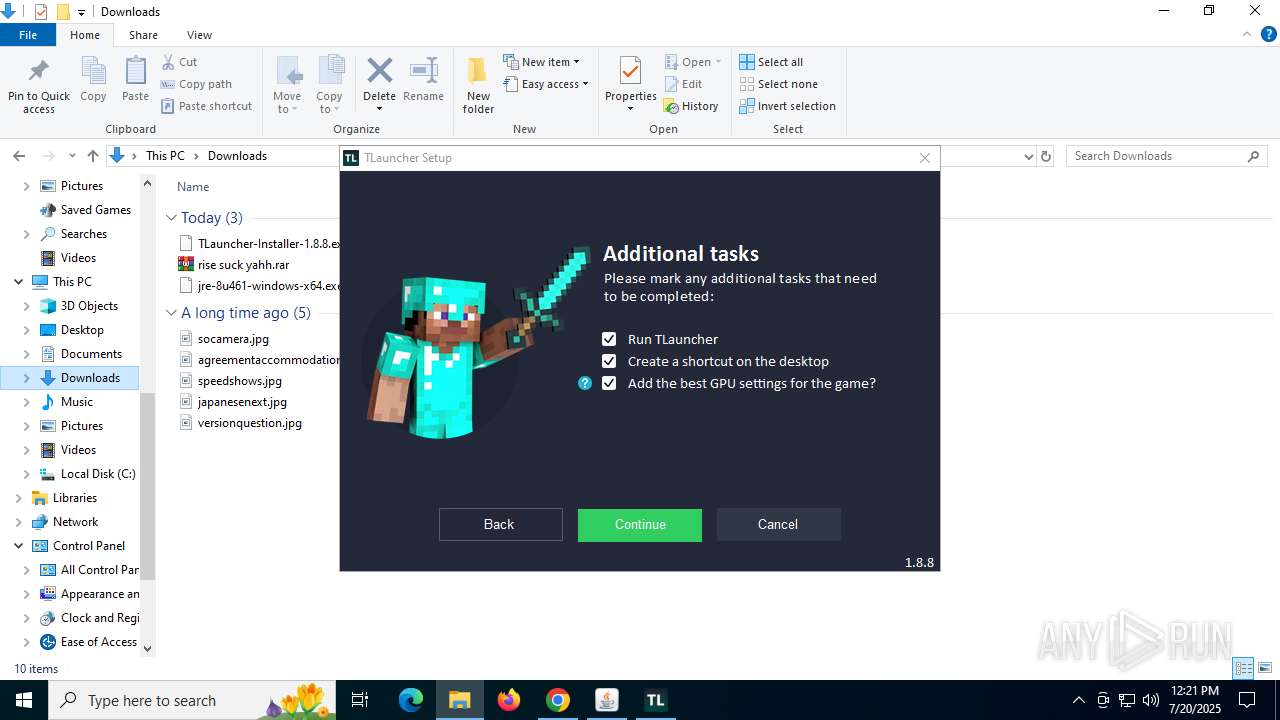The image size is (1280, 720).
Task: Check off Run TLauncher option
Action: point(609,339)
